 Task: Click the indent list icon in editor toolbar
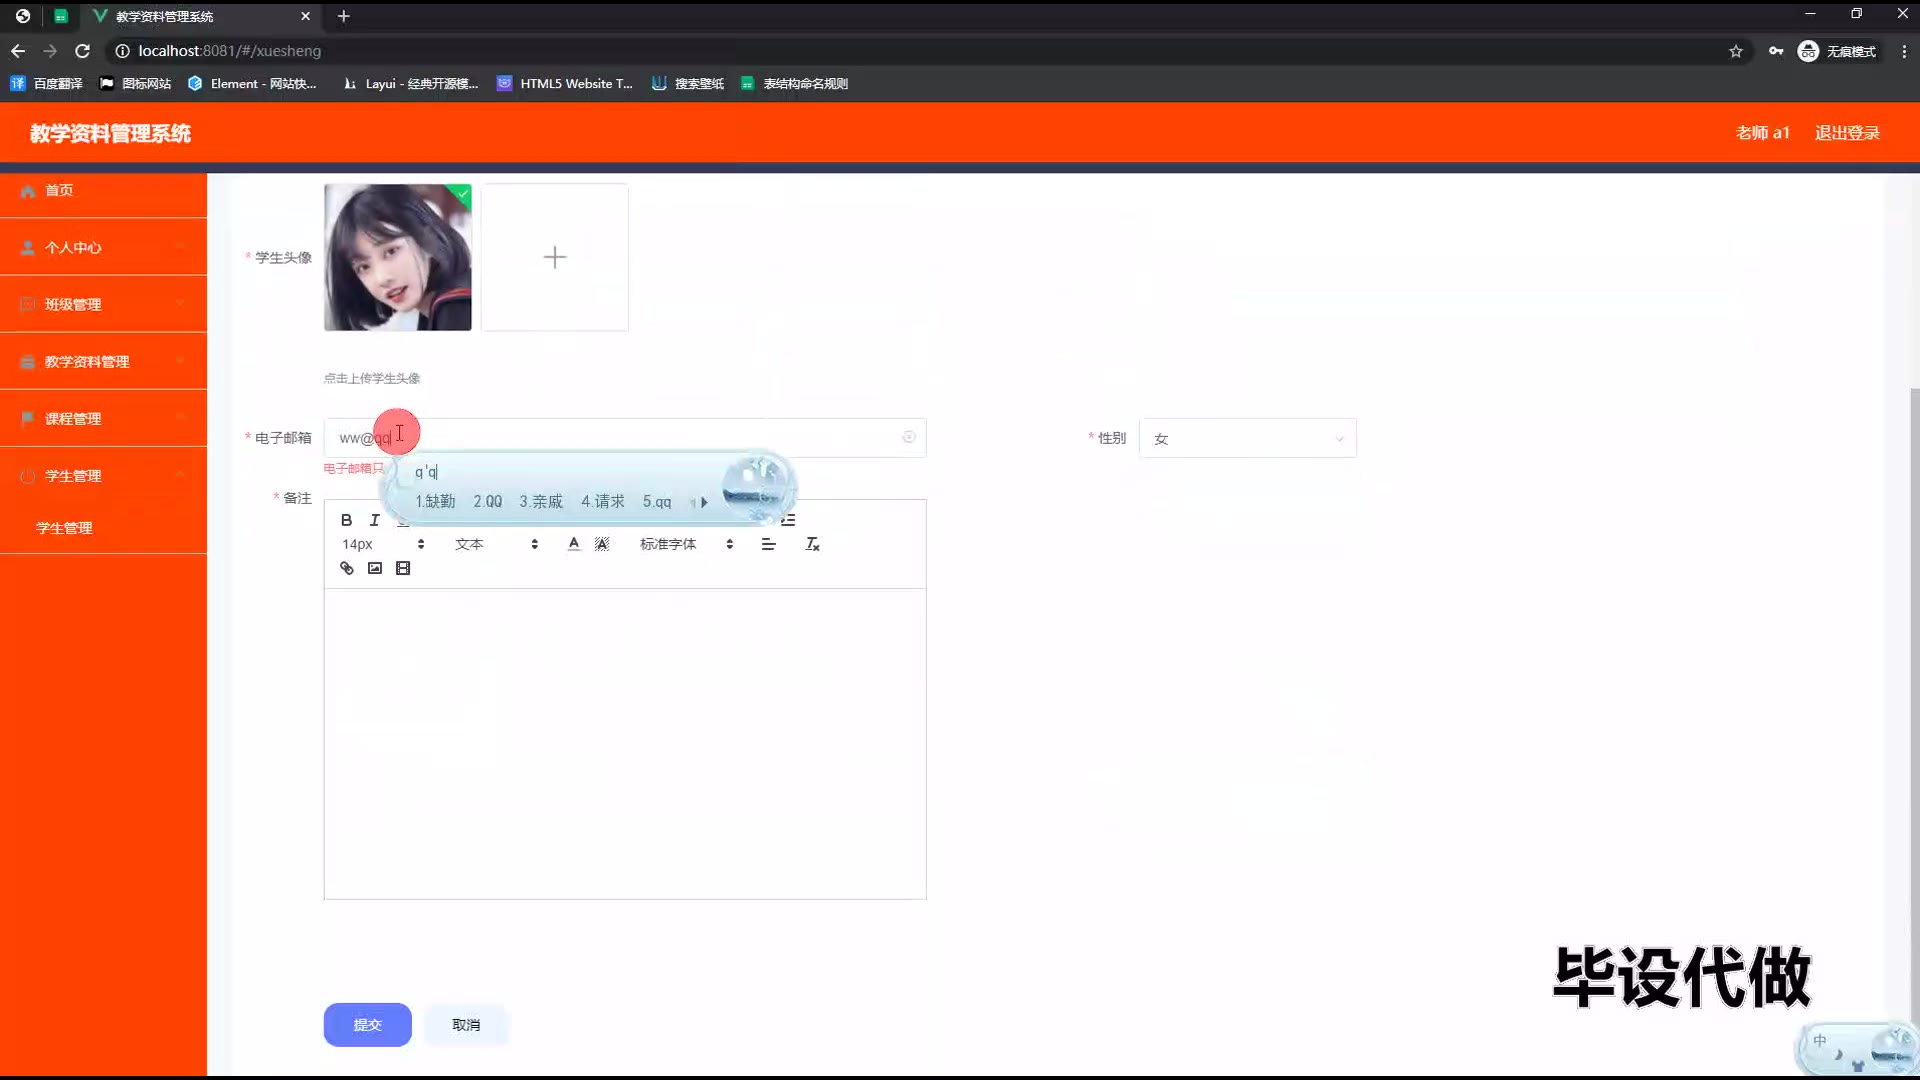[788, 520]
